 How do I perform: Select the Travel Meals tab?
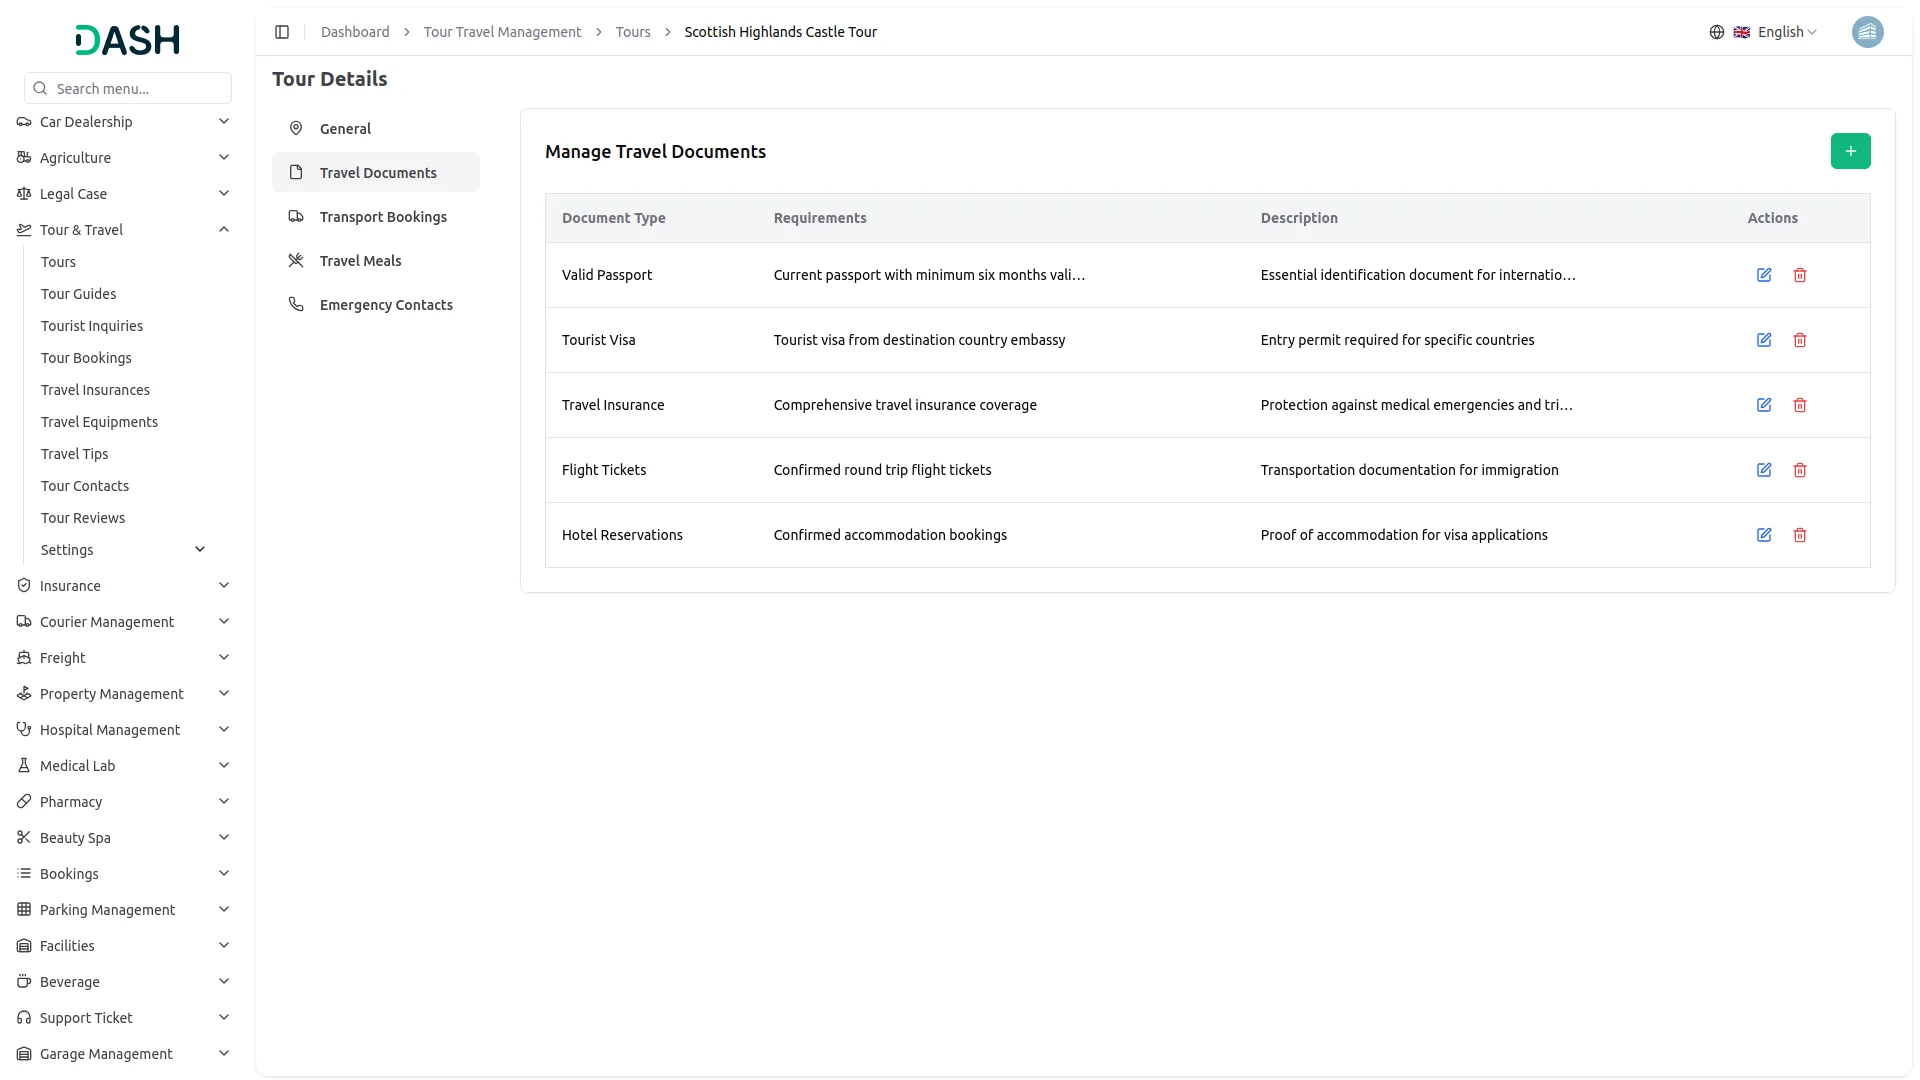pos(360,261)
